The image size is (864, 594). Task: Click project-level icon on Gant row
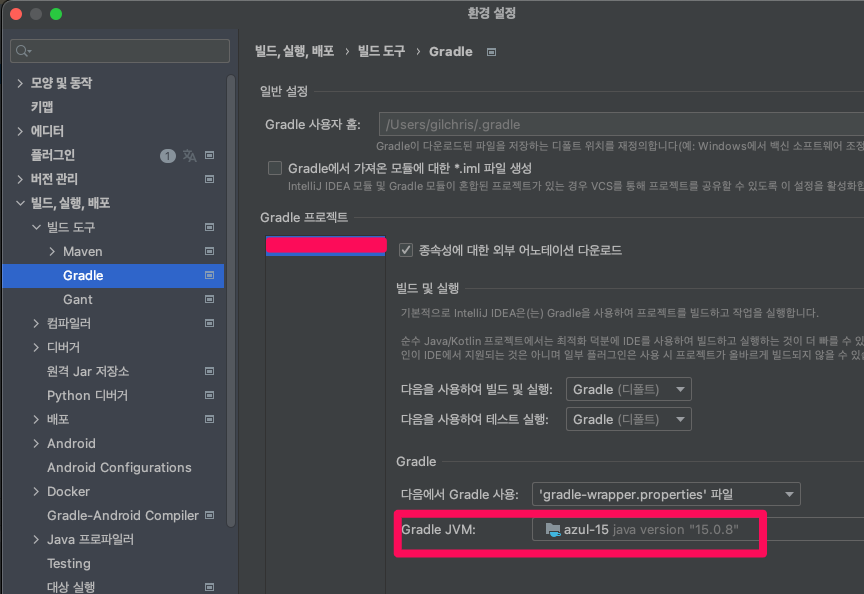click(x=209, y=299)
